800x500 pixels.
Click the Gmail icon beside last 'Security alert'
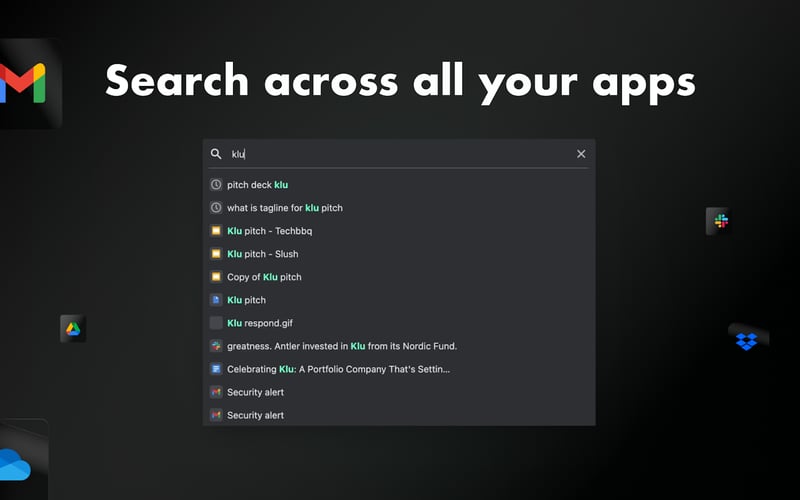coord(216,415)
